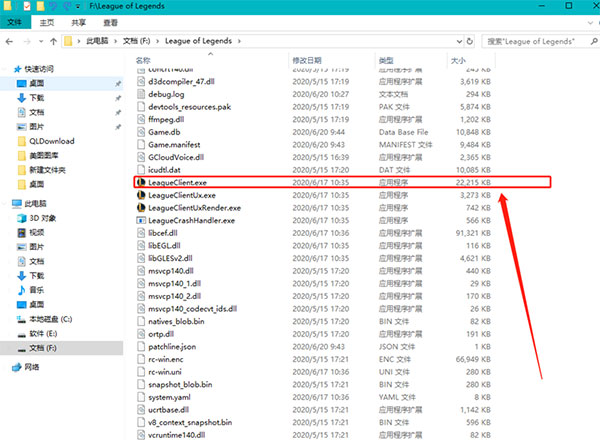Select the devtools_resources.pak file name
Screen dimensions: 600x440
189,107
